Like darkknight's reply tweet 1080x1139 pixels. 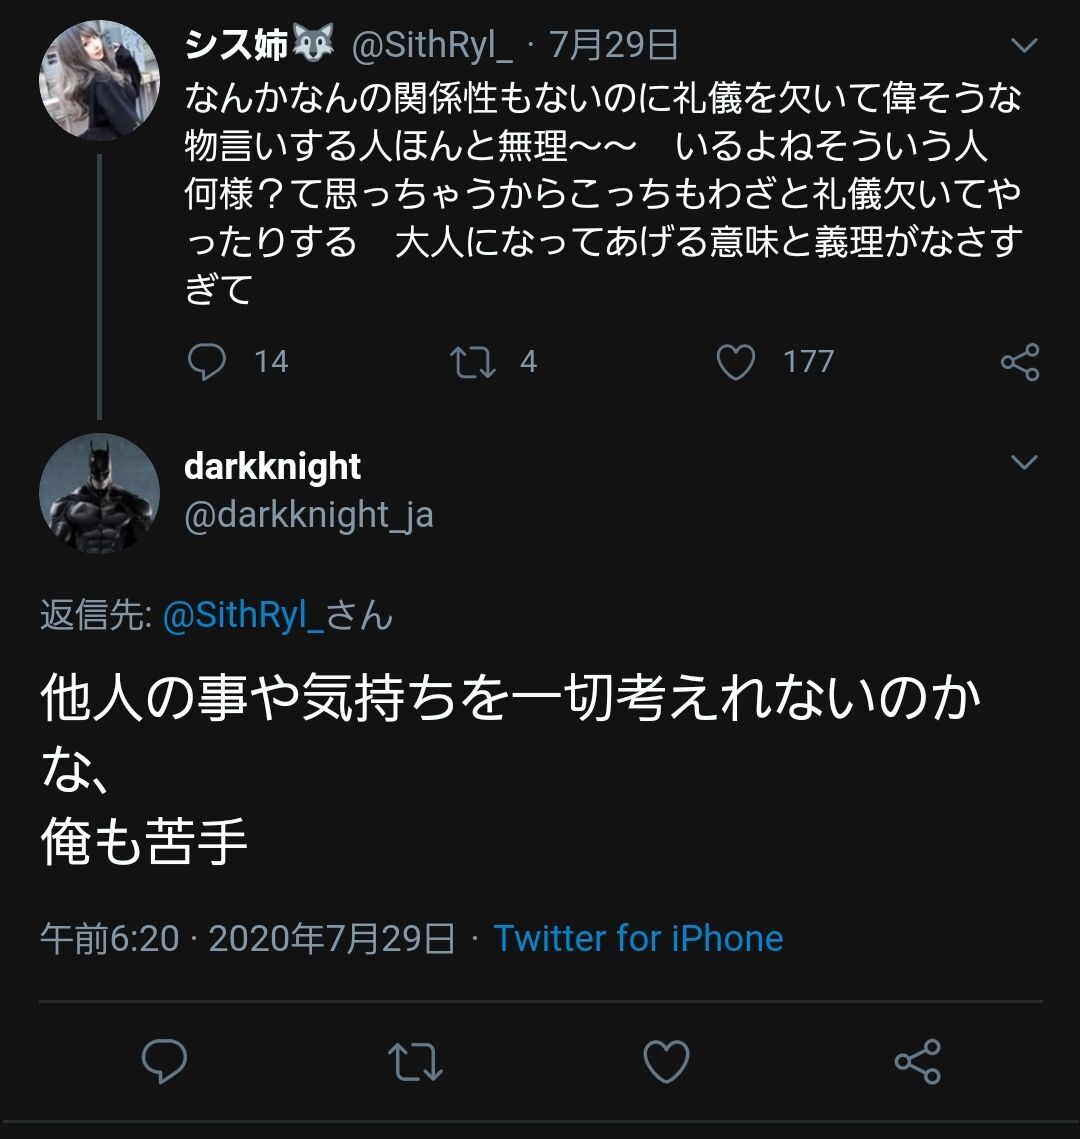666,1061
